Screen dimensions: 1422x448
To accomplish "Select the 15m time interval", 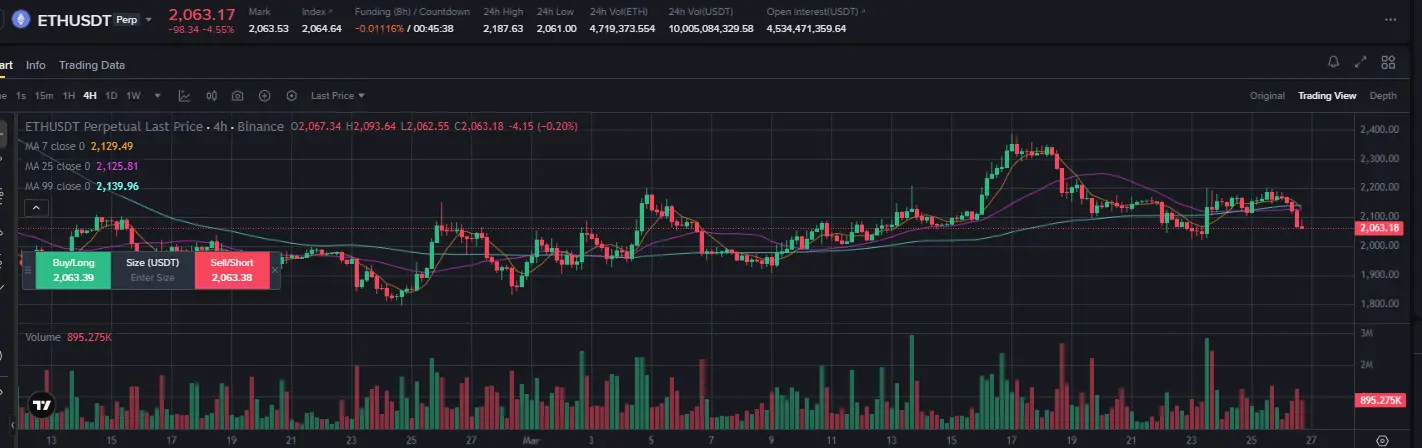I will [44, 96].
